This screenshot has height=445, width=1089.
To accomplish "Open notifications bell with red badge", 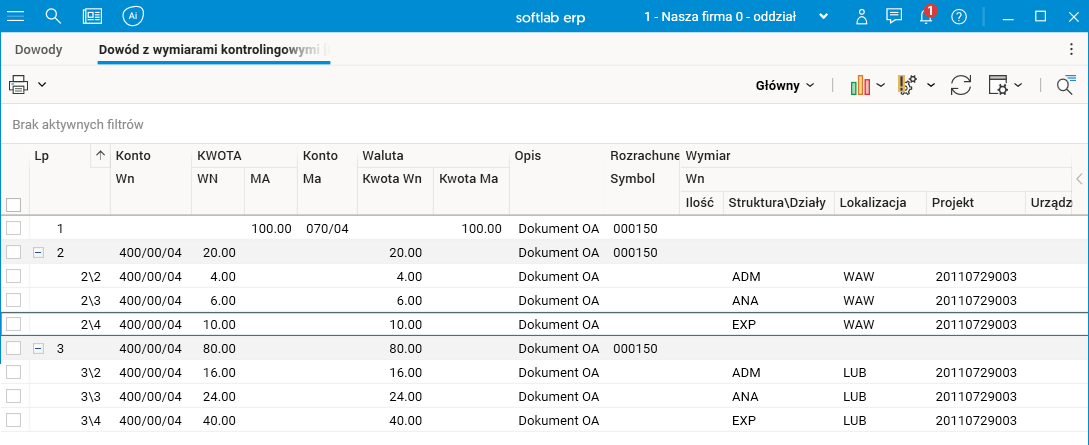I will coord(927,16).
